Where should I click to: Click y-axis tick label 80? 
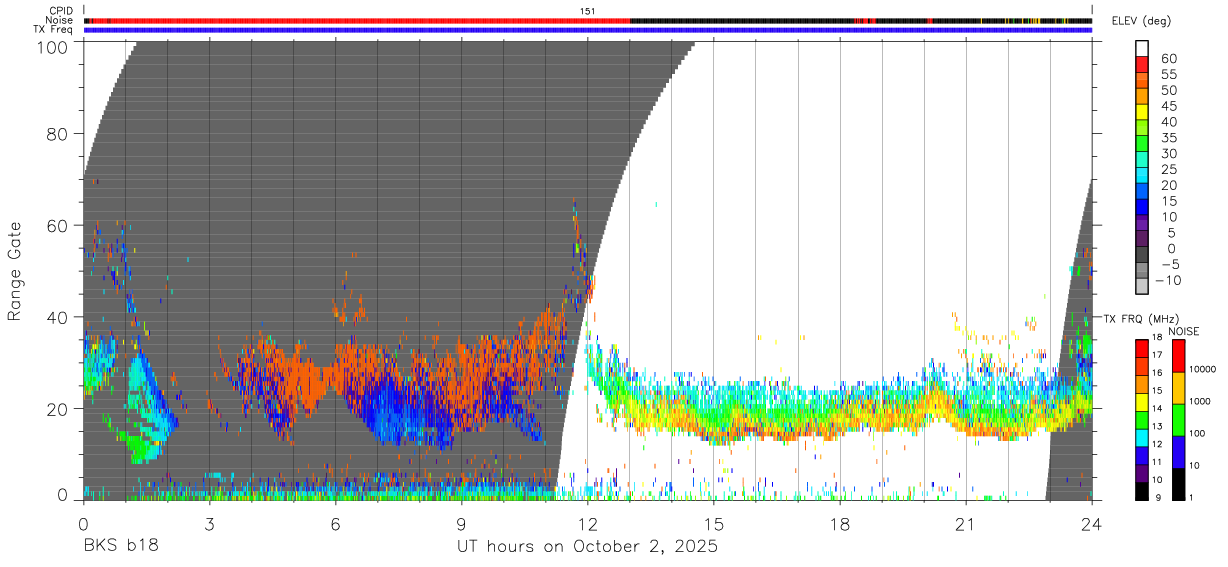click(x=59, y=134)
